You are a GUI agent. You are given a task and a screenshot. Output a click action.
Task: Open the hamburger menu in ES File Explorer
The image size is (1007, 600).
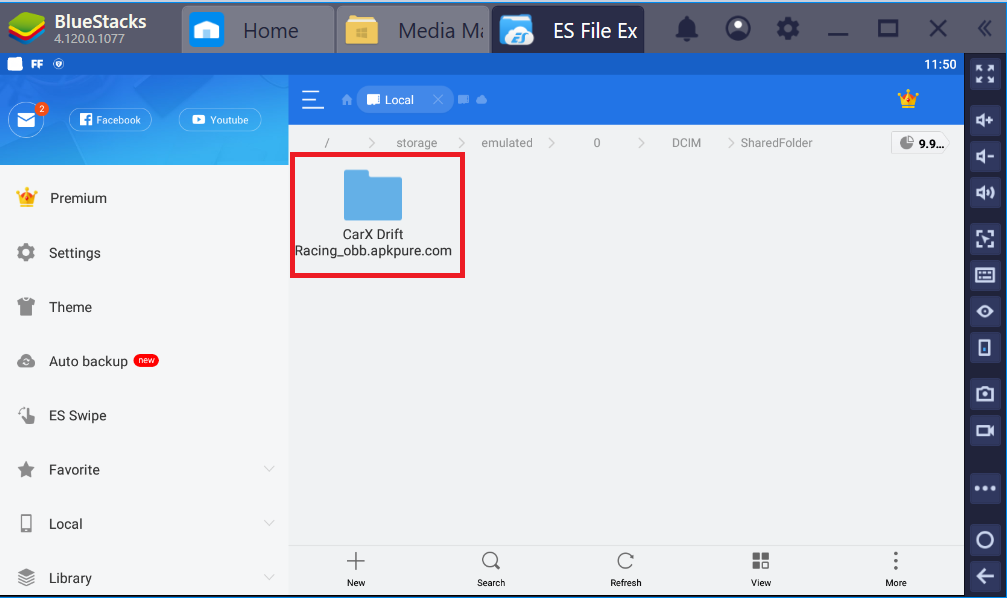[313, 100]
